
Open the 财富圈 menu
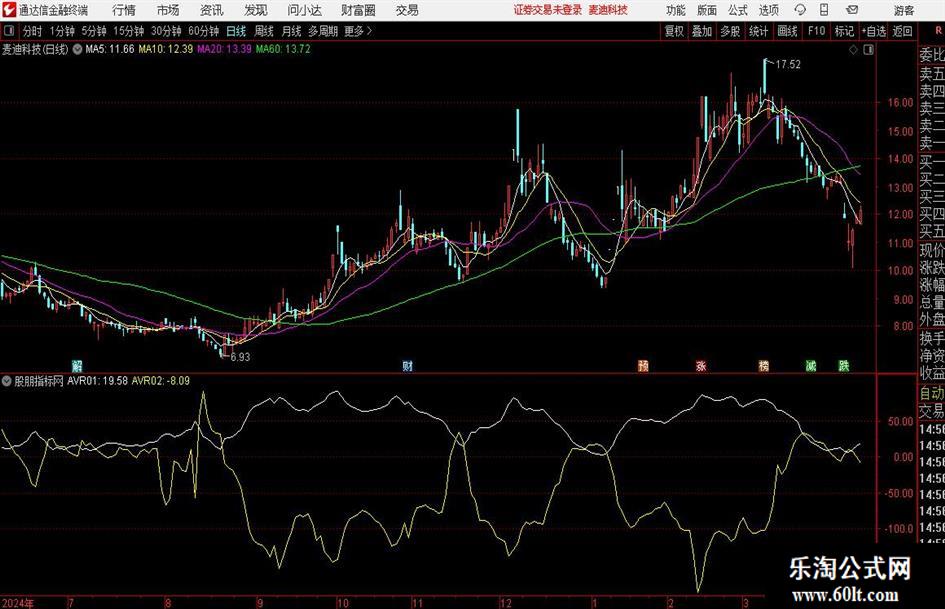click(x=358, y=10)
